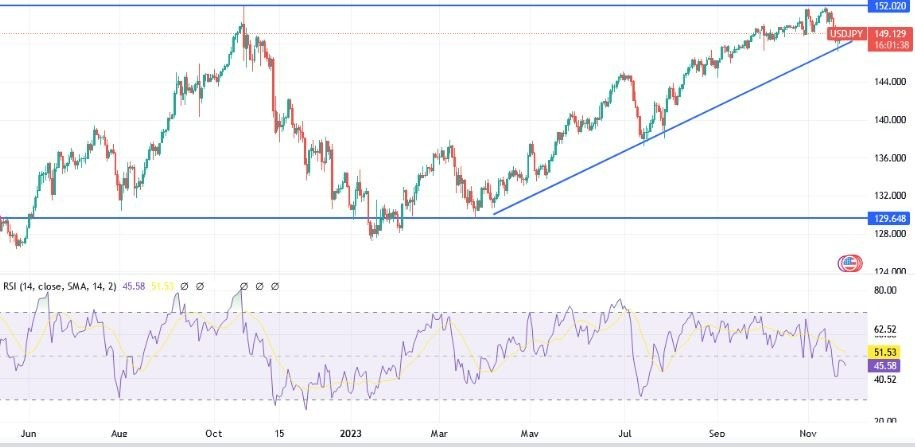Click the Nov label on time axis
Screen dimensions: 915x447
pyautogui.click(x=807, y=434)
